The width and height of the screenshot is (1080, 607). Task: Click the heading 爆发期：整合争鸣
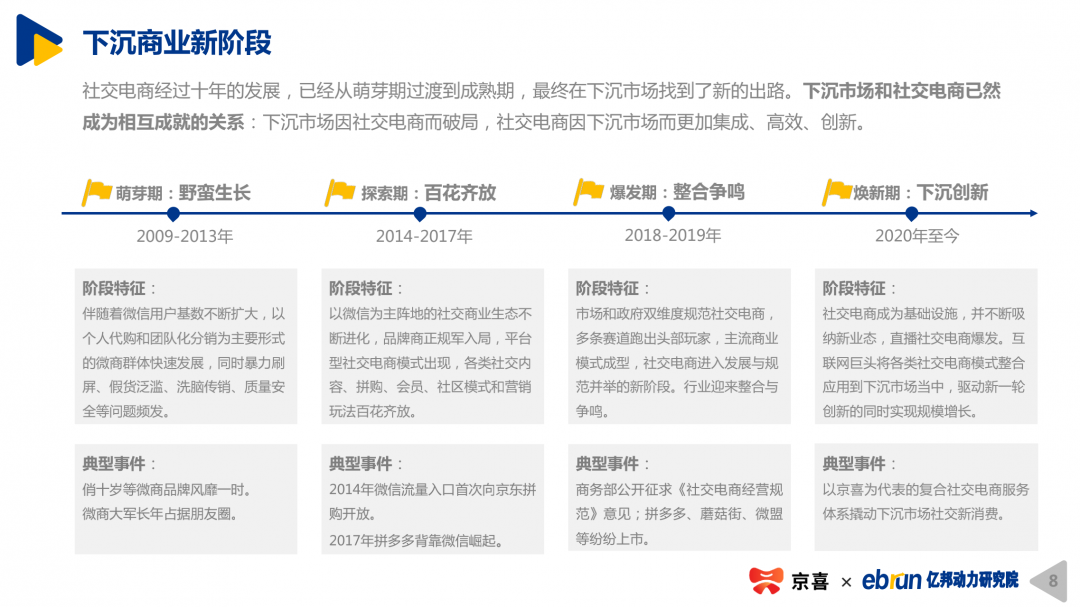(677, 192)
